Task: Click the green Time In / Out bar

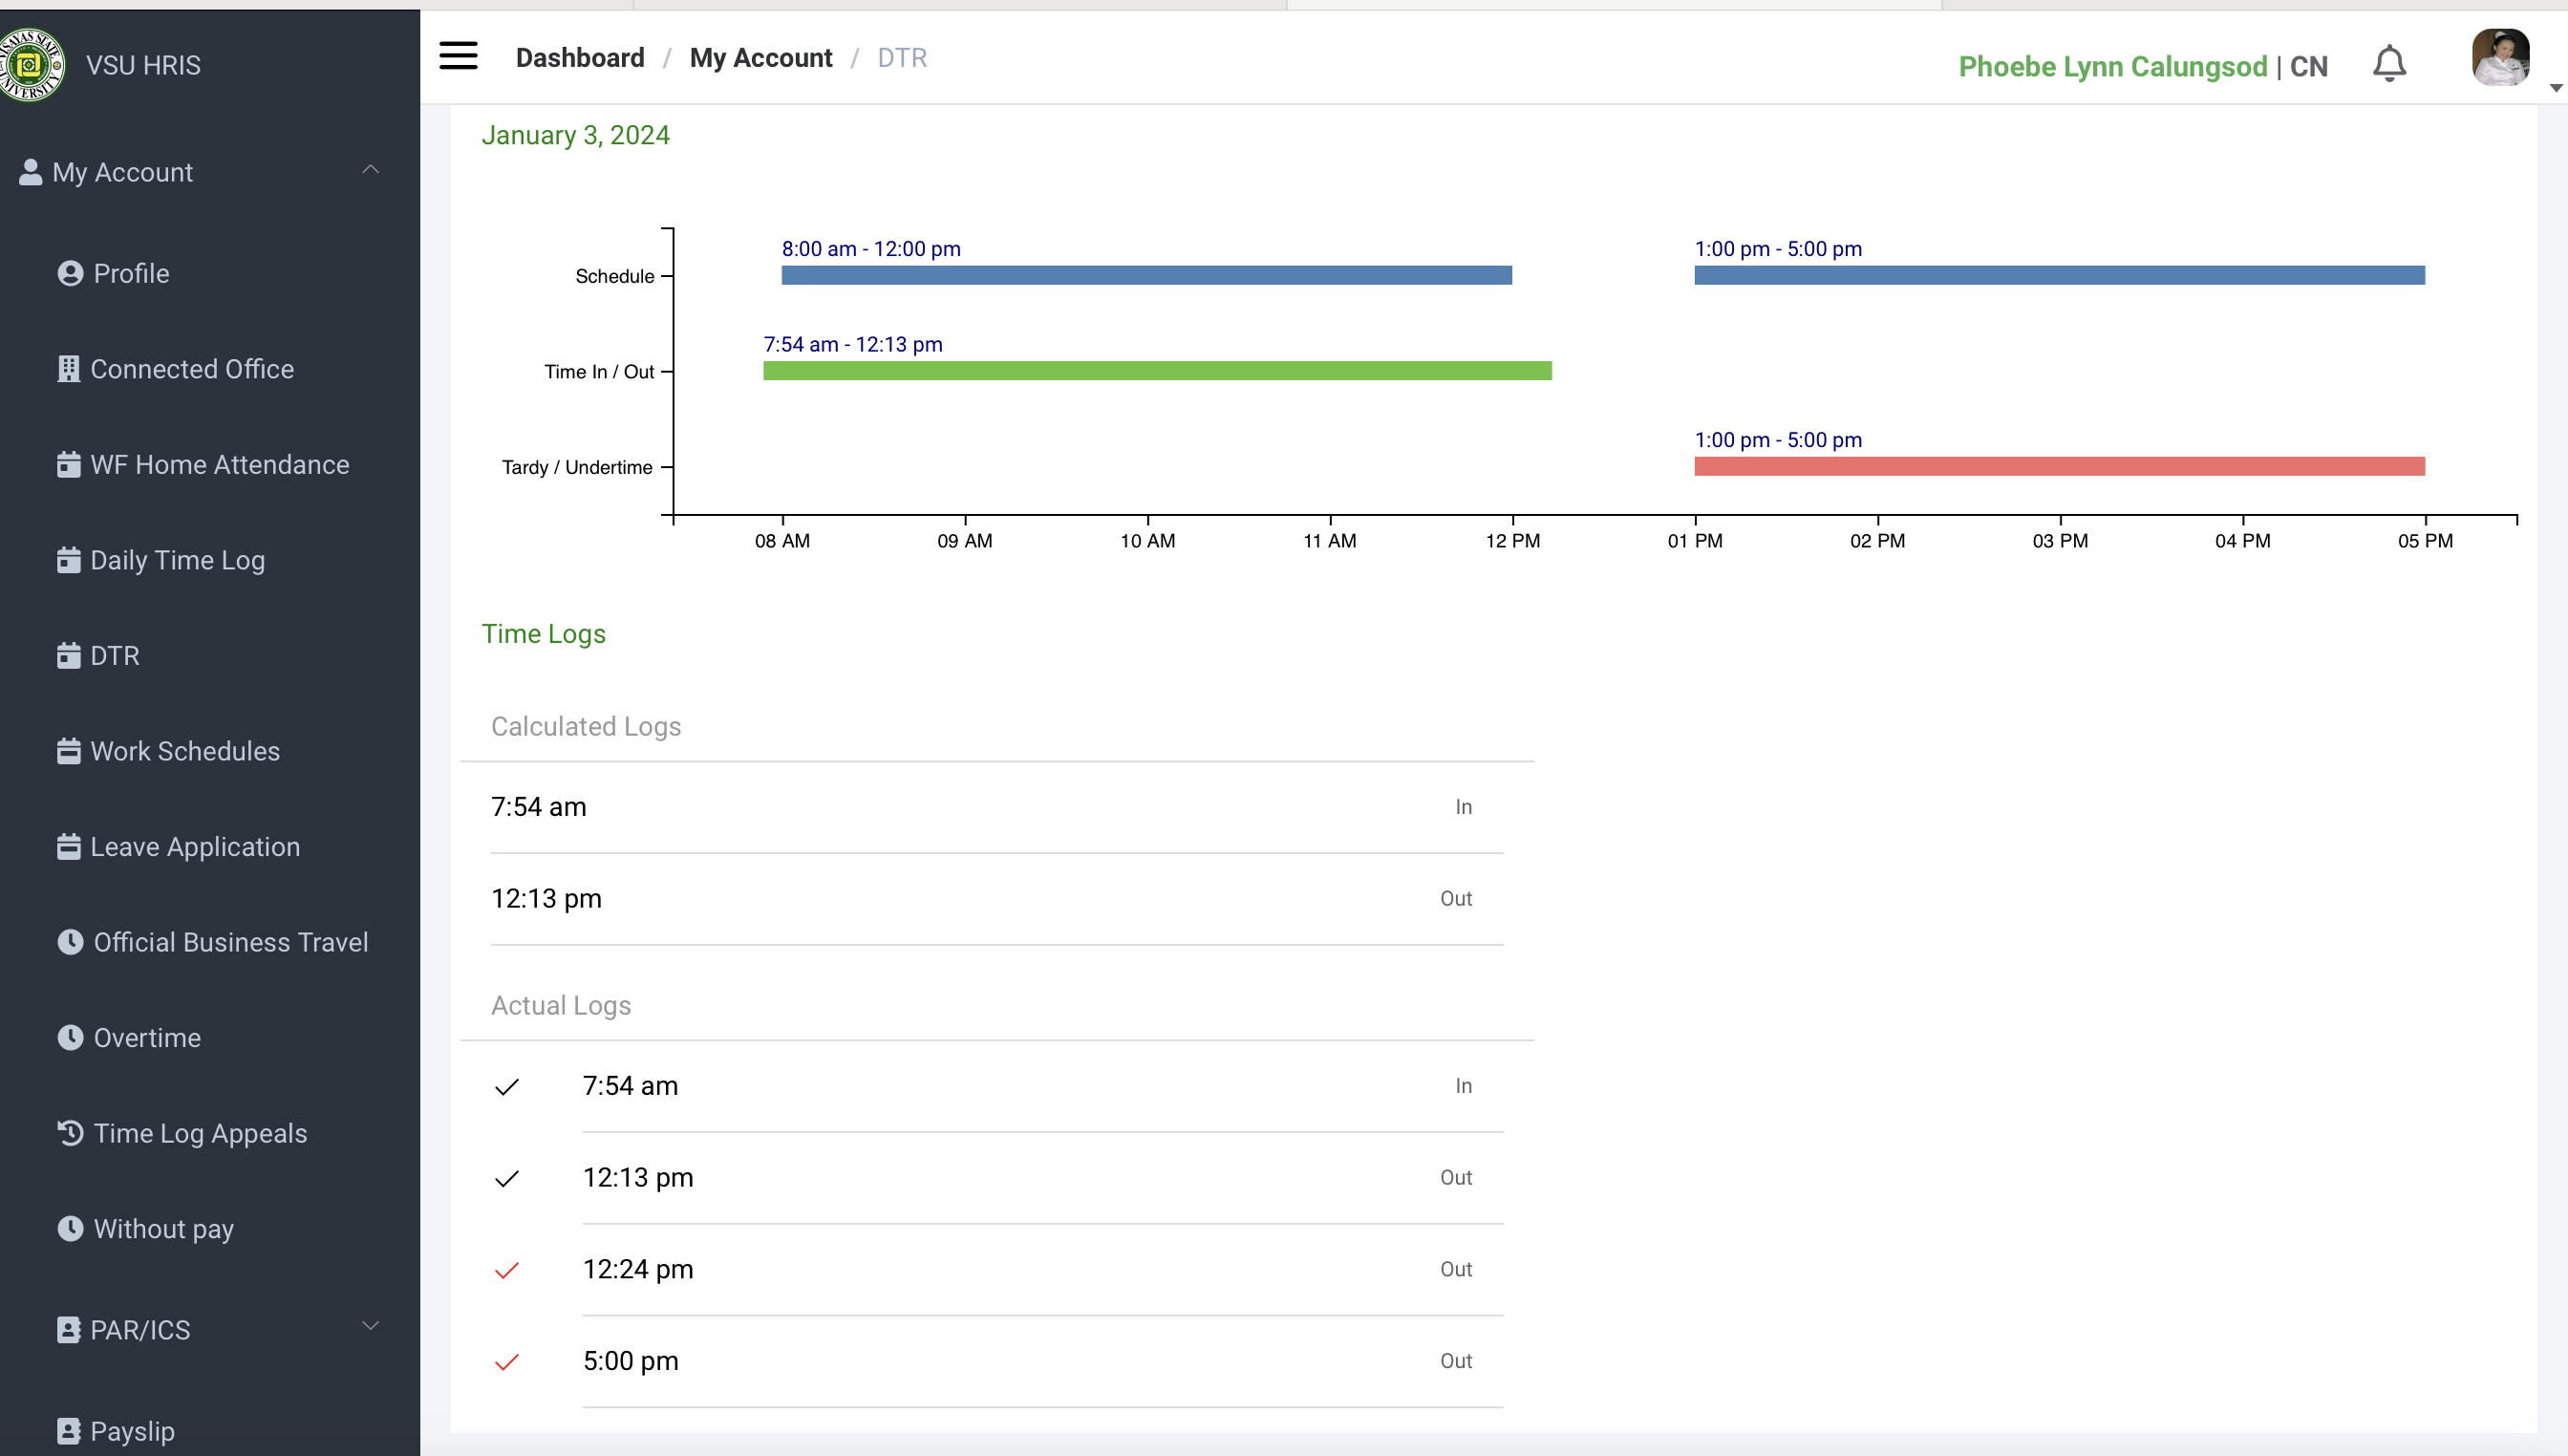Action: 1157,371
